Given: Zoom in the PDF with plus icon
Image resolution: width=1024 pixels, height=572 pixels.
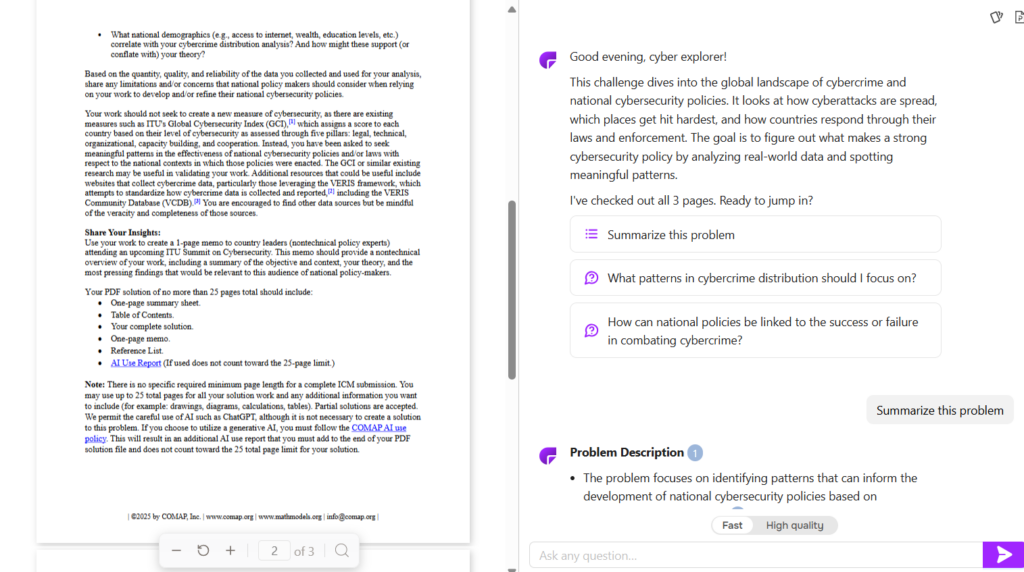Looking at the screenshot, I should [x=231, y=550].
